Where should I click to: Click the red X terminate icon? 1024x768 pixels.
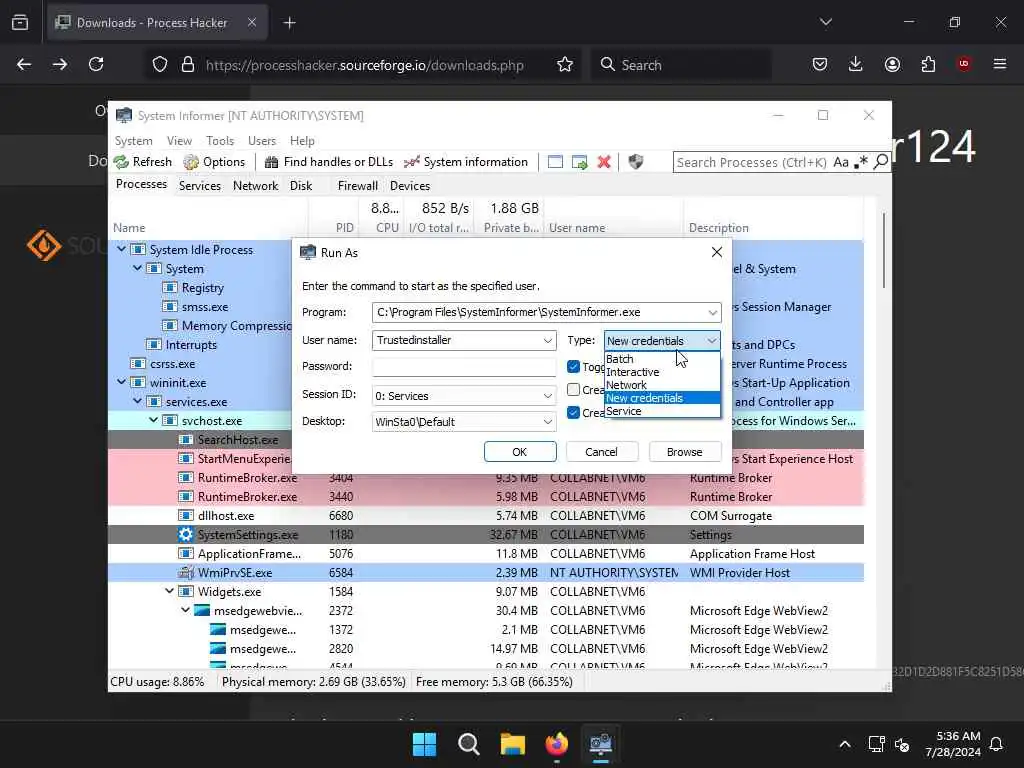604,162
